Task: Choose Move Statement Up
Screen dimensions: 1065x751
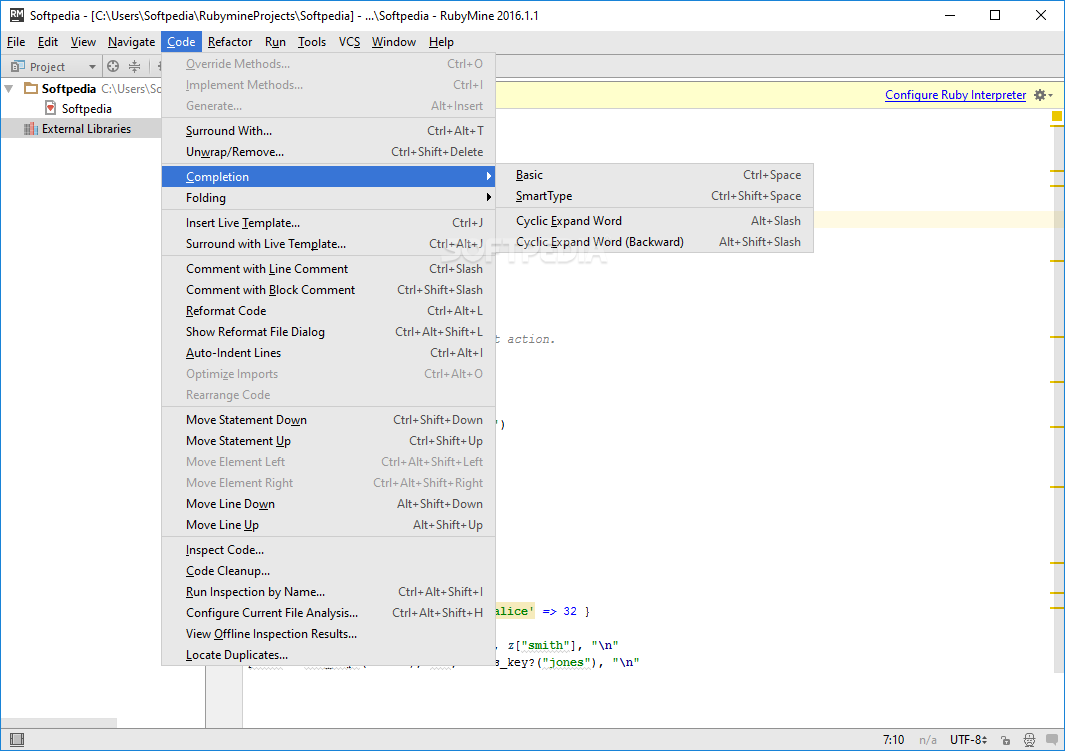Action: tap(328, 441)
